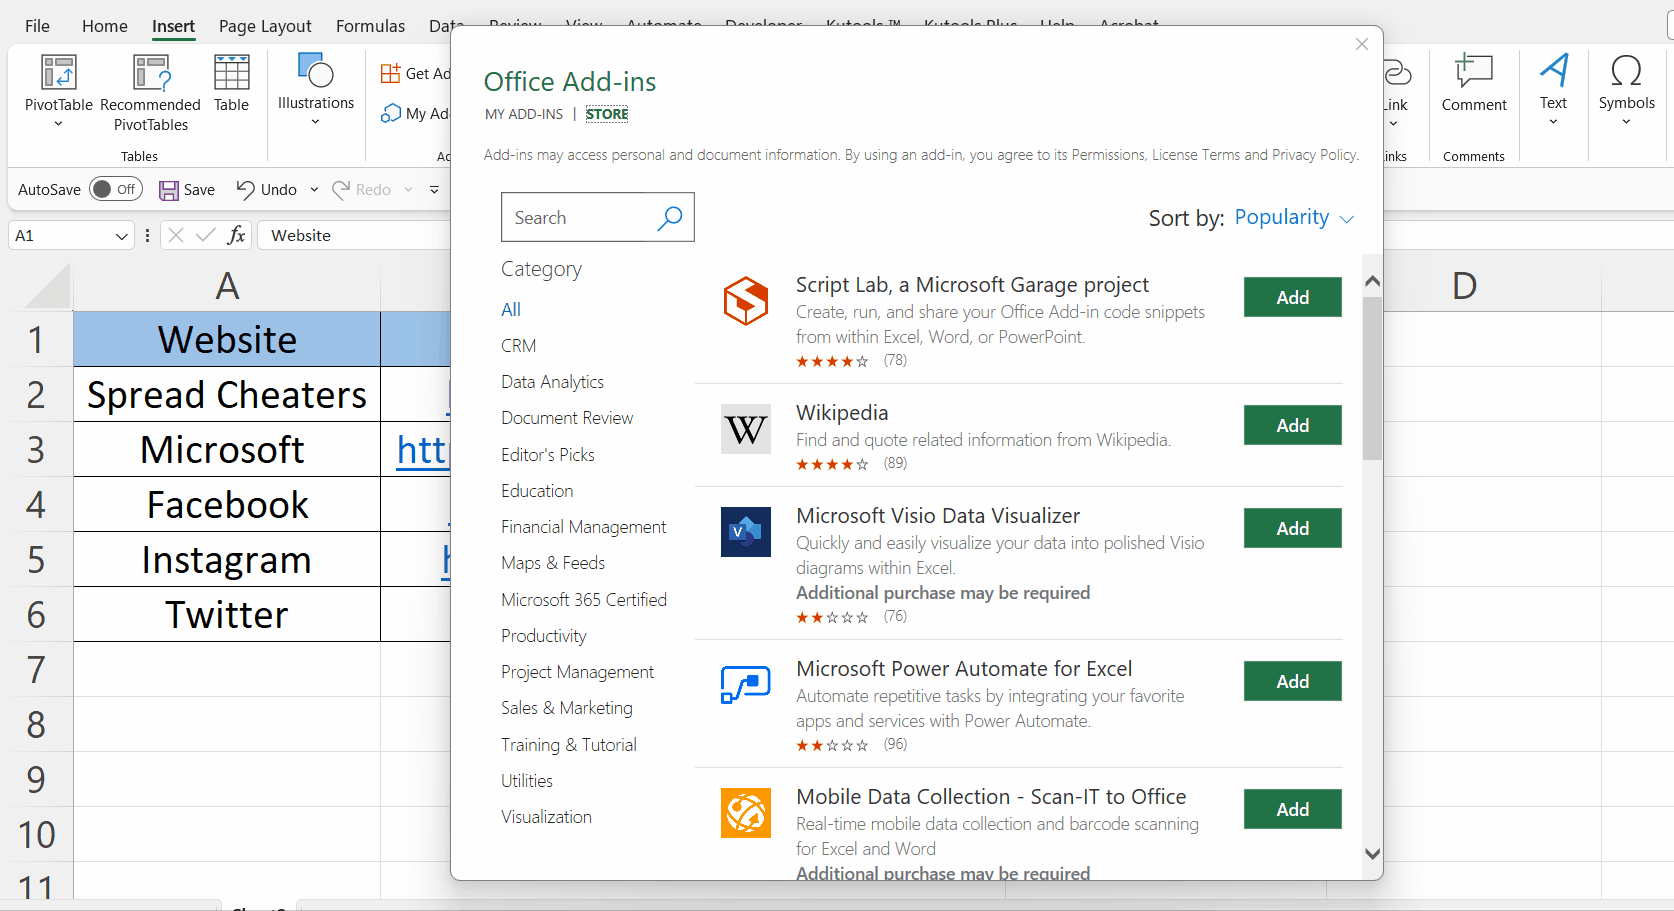Open the Home ribbon tab
Viewport: 1674px width, 911px height.
point(105,26)
